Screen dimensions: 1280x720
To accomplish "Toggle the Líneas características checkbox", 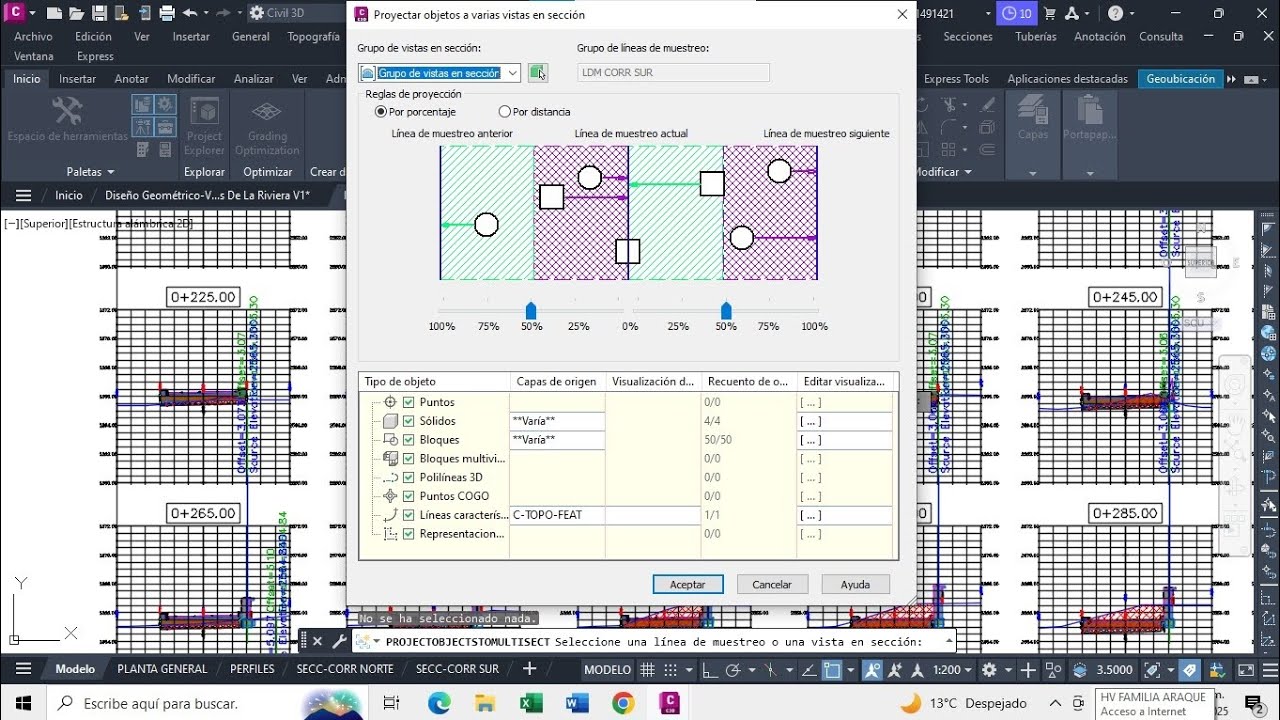I will 408,515.
